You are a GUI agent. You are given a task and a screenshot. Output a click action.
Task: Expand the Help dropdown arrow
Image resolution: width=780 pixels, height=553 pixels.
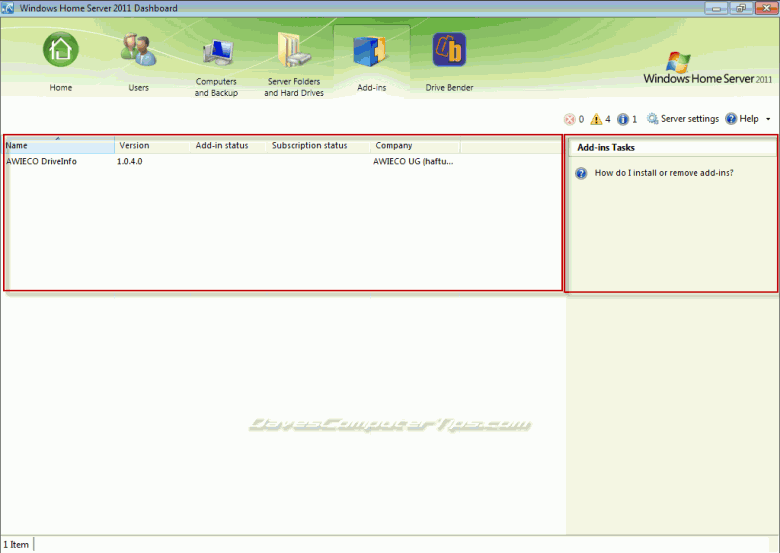pos(768,119)
